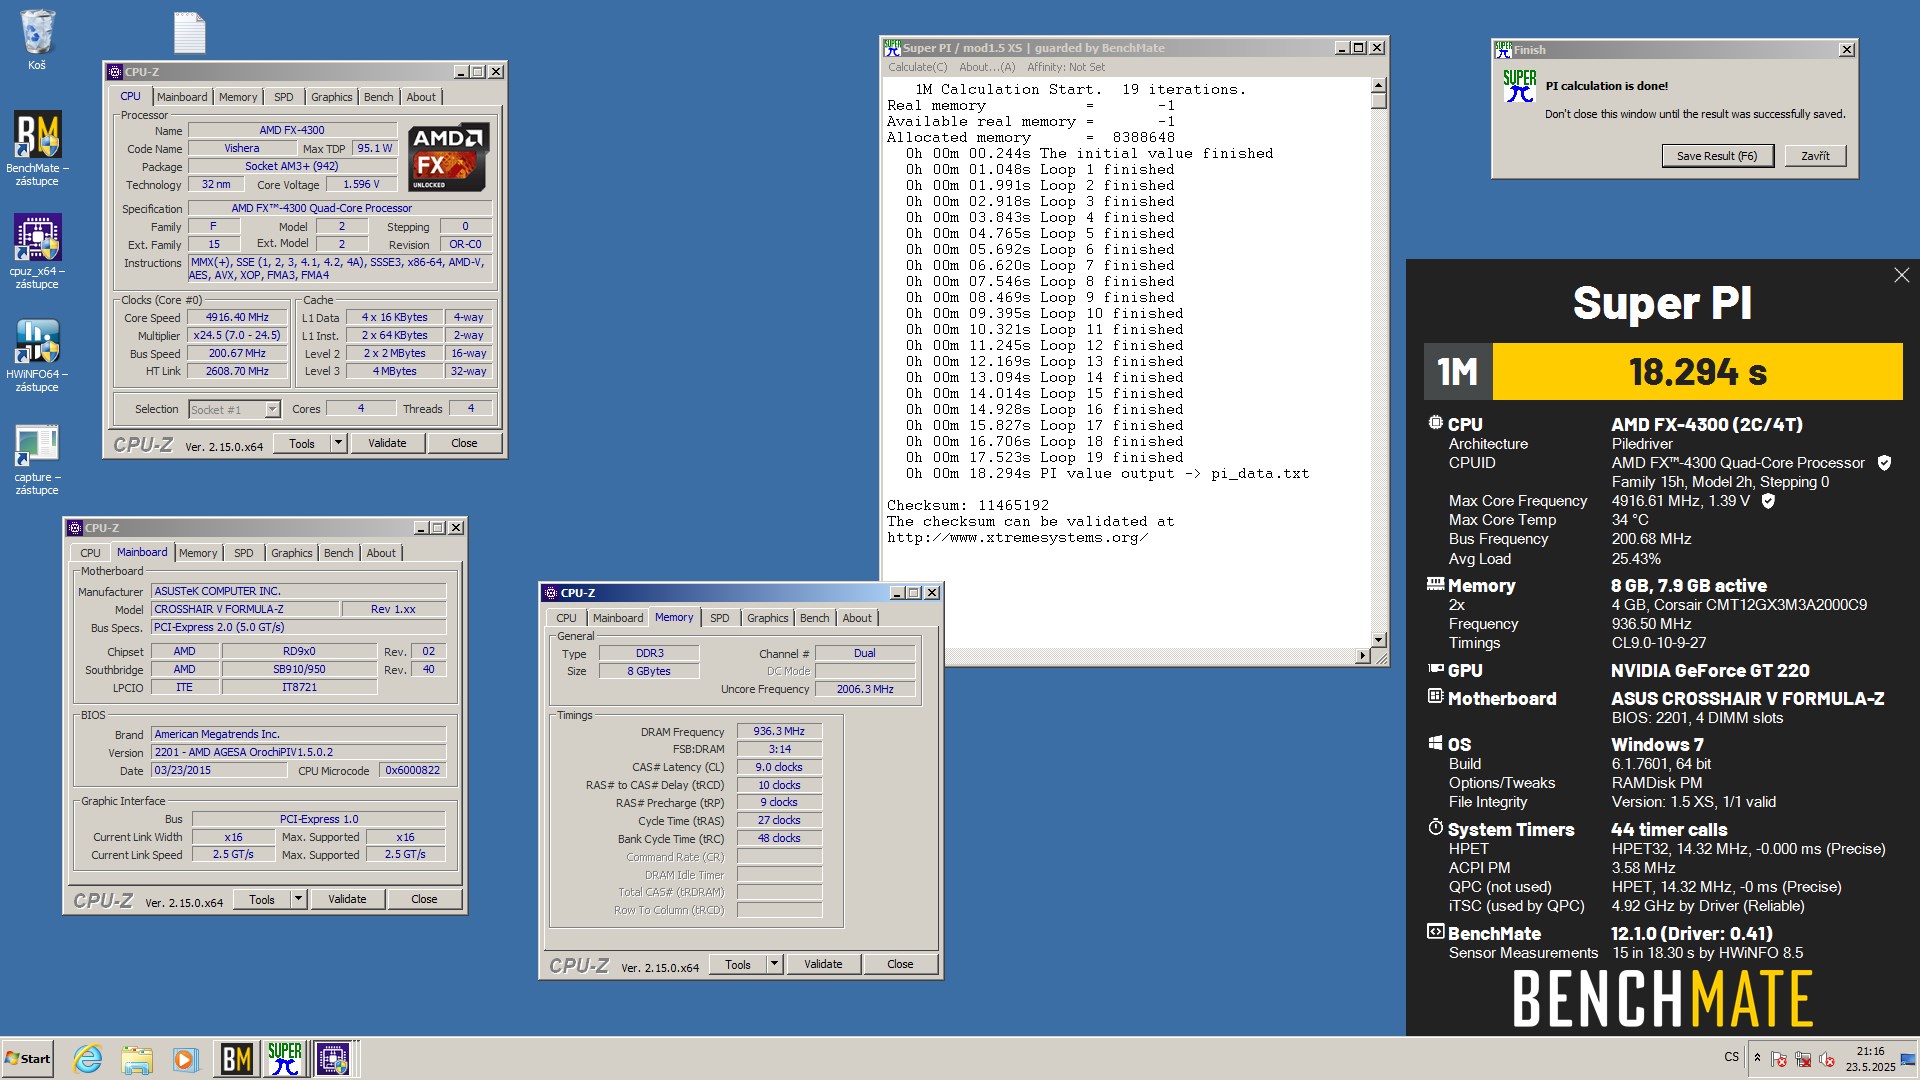
Task: Click the Core Speed 4916.40 MHz field
Action: [x=237, y=317]
